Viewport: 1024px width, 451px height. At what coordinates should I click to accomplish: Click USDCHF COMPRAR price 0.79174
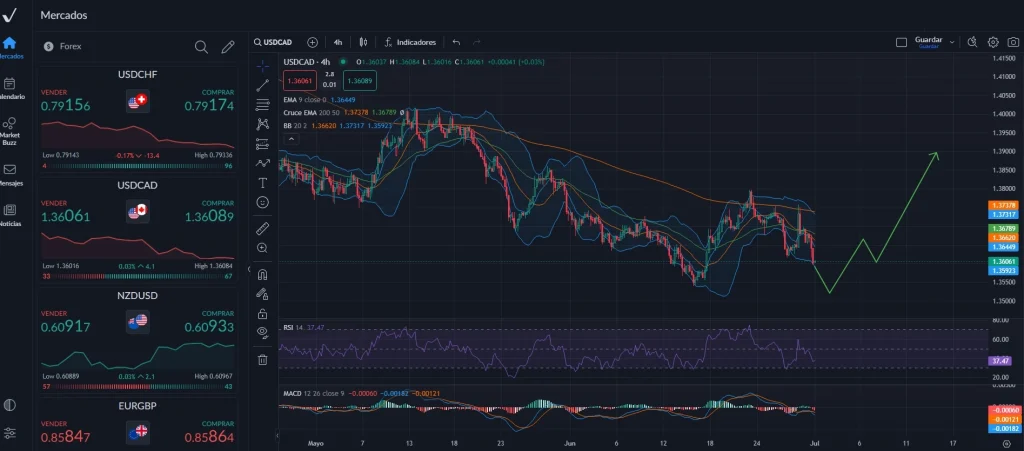click(x=209, y=106)
